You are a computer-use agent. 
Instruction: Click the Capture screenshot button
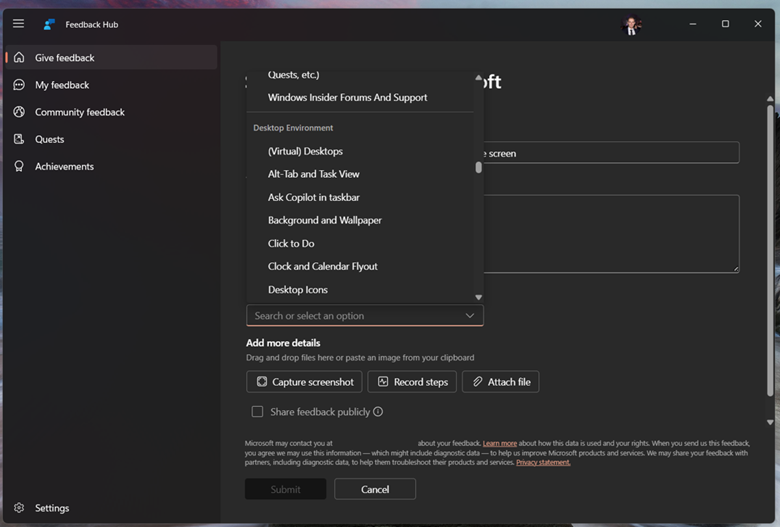(x=304, y=382)
